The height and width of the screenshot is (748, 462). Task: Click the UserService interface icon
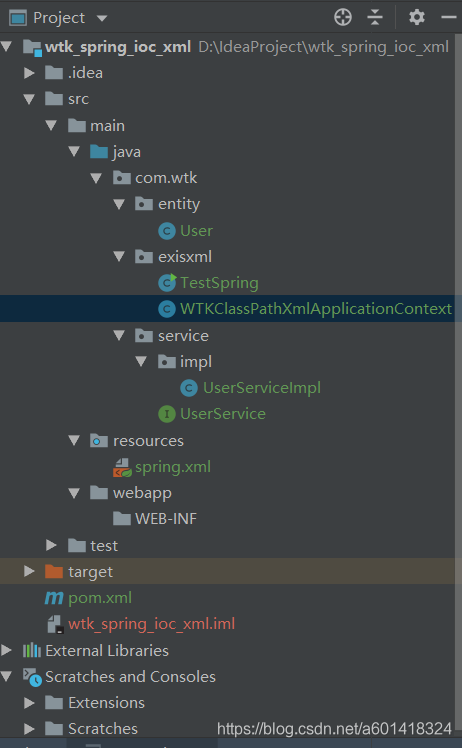tap(167, 414)
